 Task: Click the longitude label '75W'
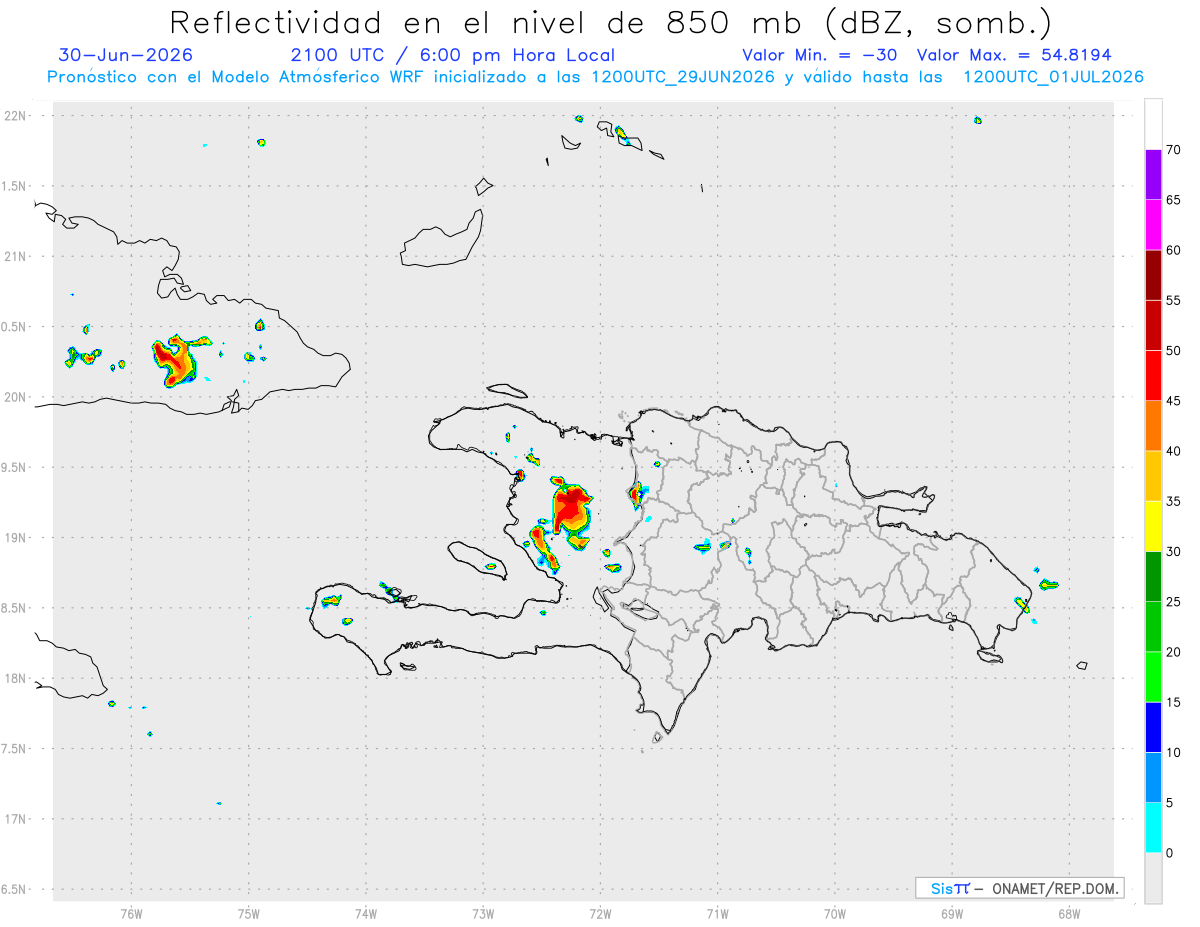click(249, 913)
